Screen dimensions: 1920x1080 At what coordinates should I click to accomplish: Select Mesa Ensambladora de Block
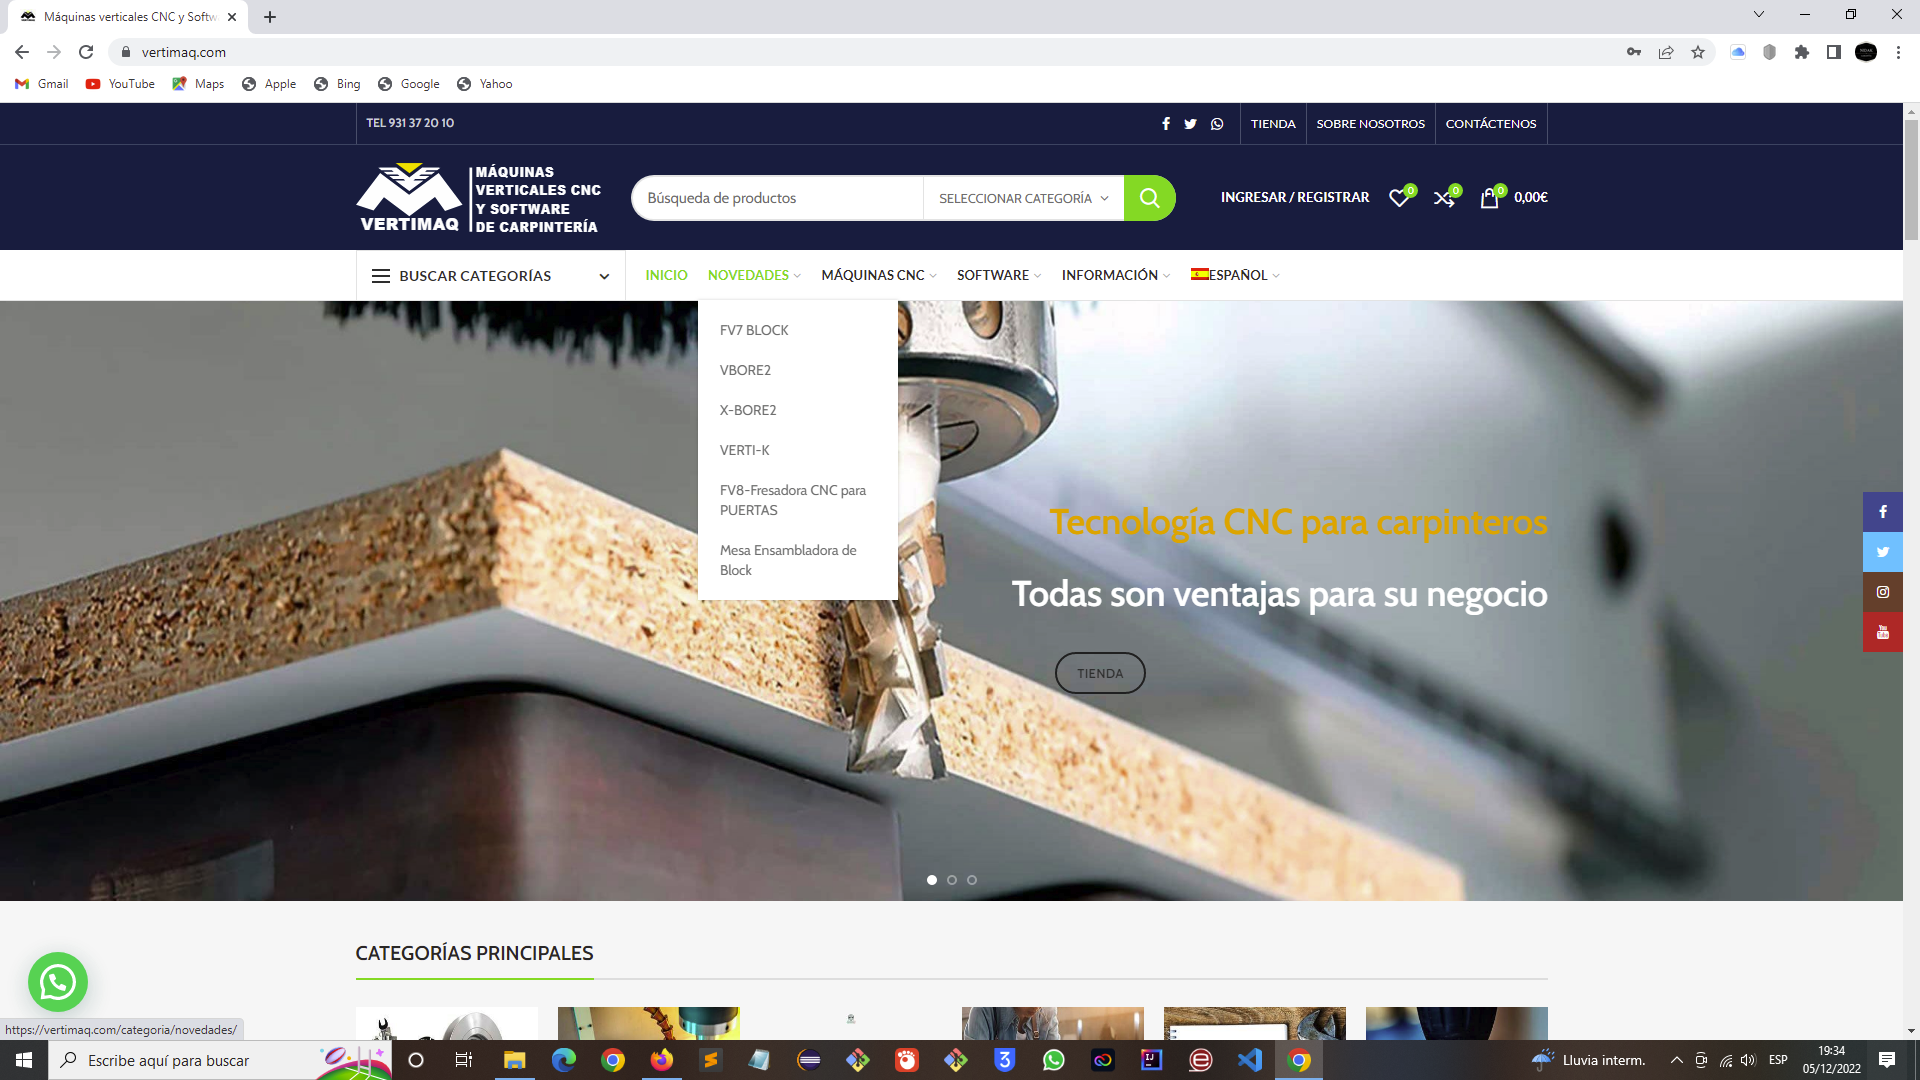point(788,560)
